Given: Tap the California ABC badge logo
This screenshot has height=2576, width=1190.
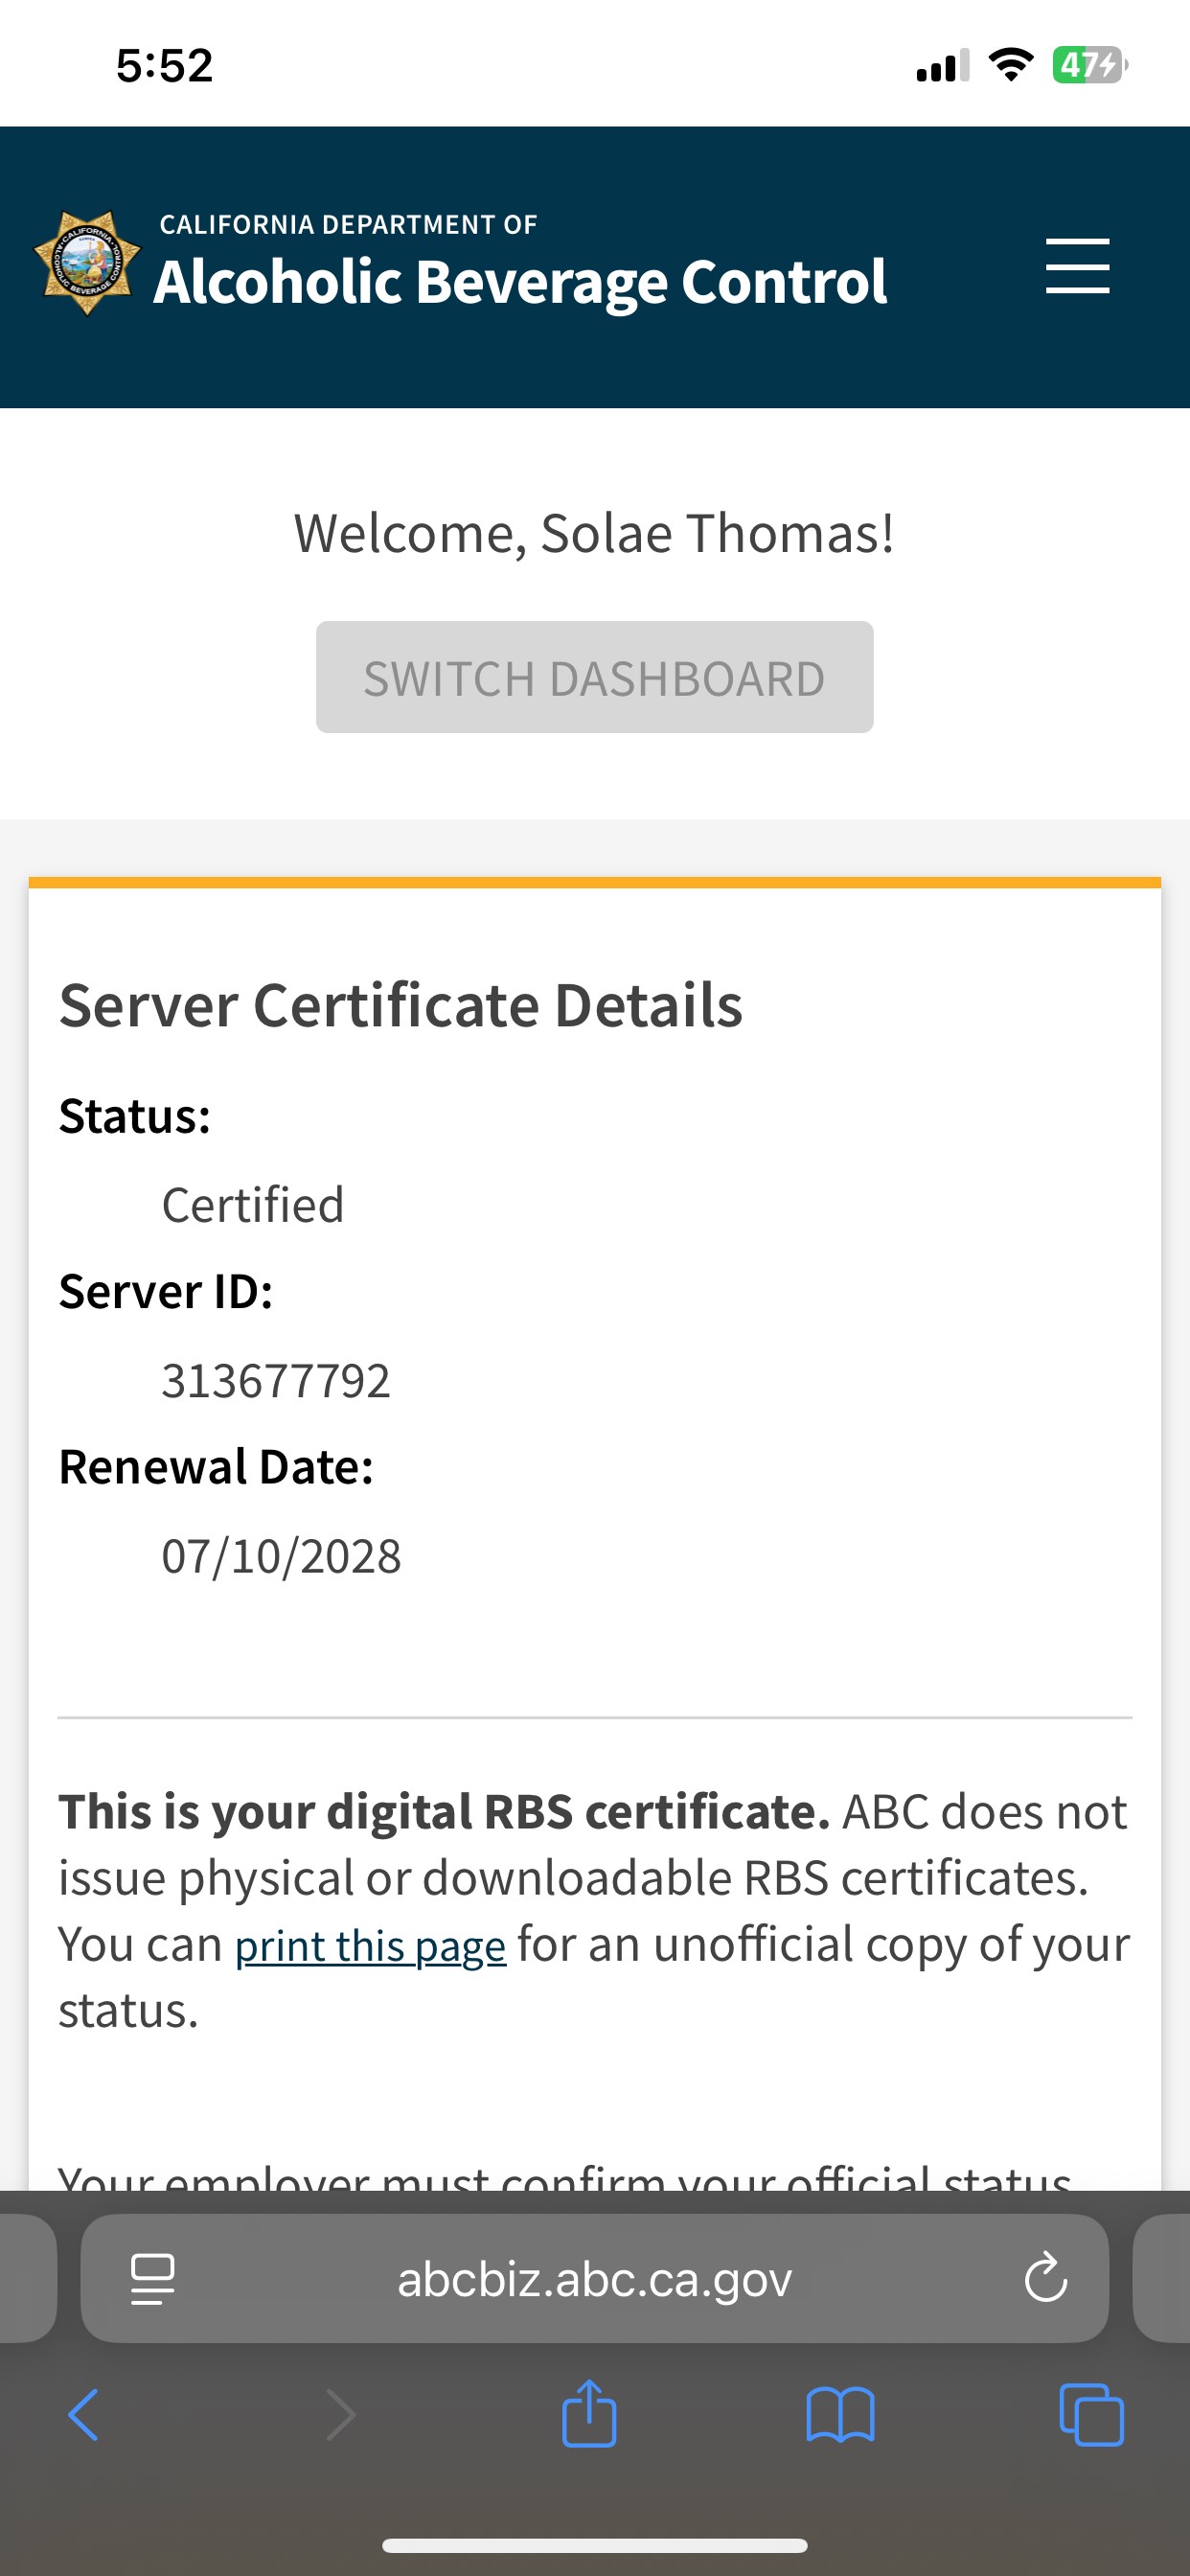Looking at the screenshot, I should click(x=87, y=264).
